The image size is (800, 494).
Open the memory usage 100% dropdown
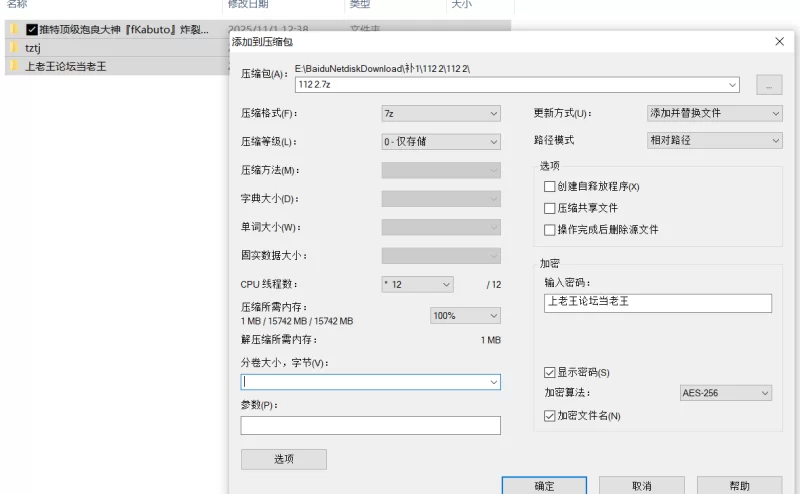pos(465,315)
